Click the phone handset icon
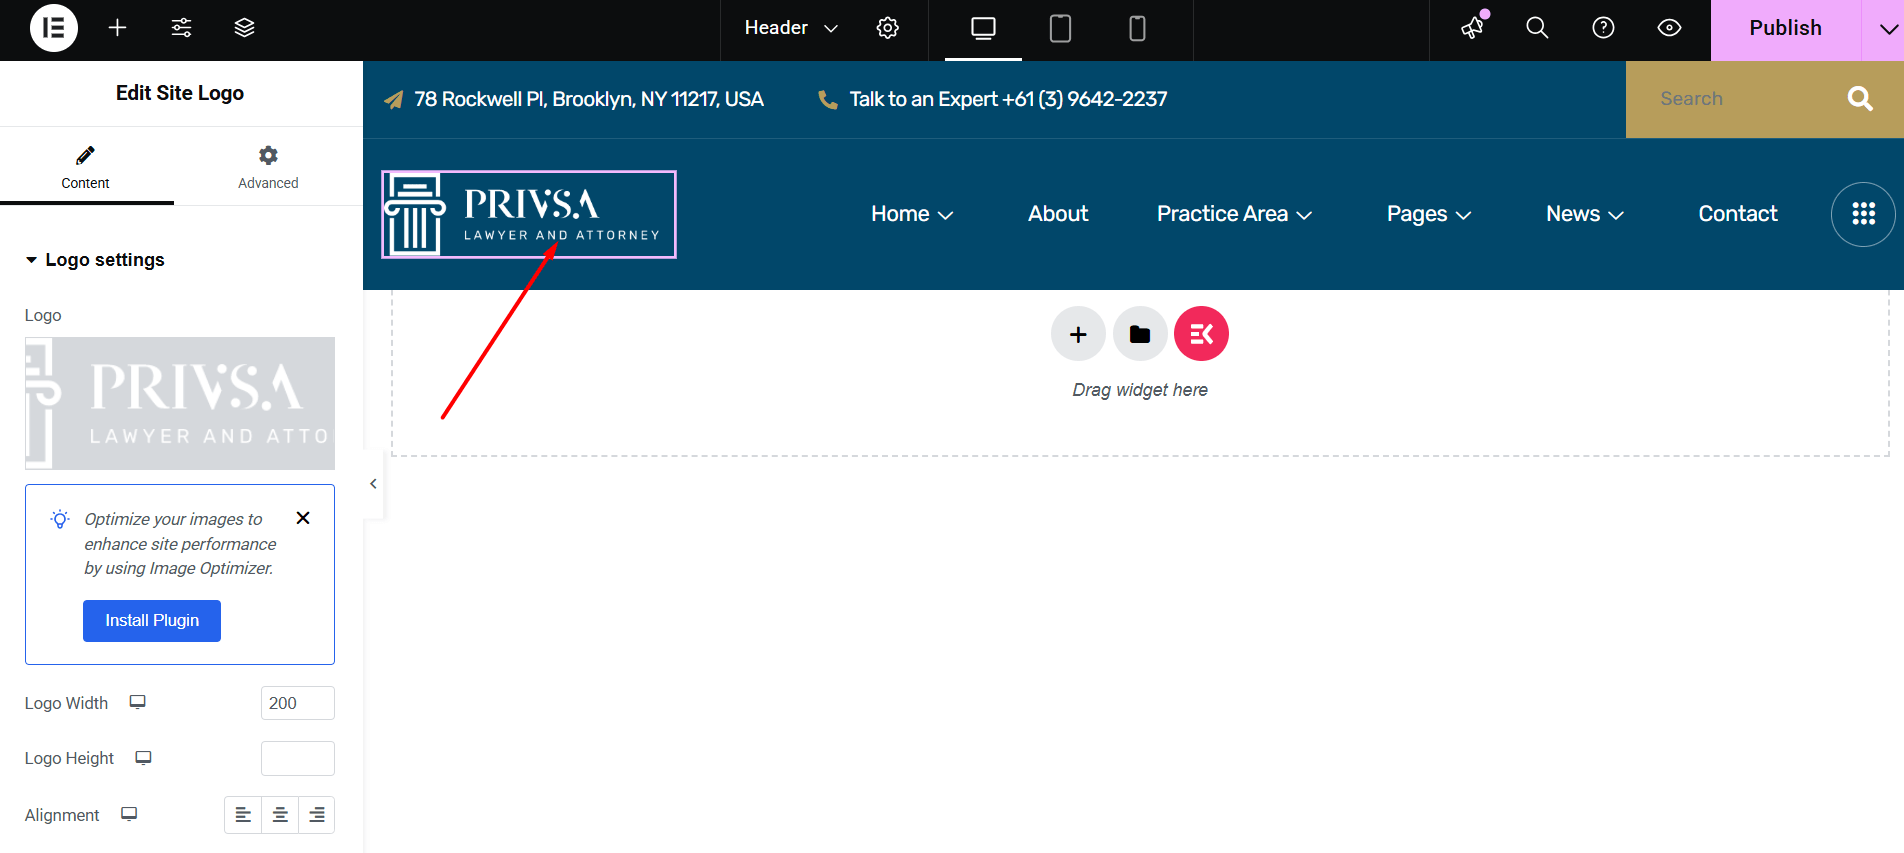The image size is (1904, 853). [828, 99]
